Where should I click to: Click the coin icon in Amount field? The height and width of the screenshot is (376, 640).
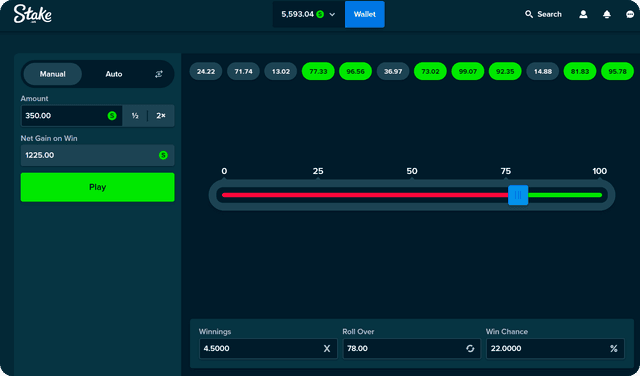coord(112,116)
